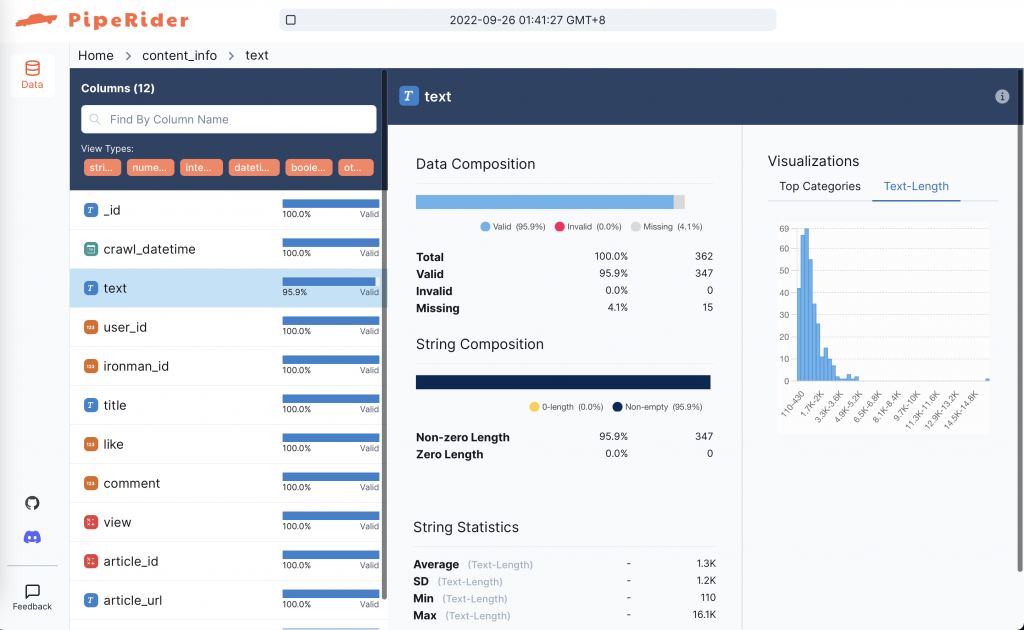Viewport: 1024px width, 630px height.
Task: Switch to the Top Categories tab
Action: click(x=820, y=186)
